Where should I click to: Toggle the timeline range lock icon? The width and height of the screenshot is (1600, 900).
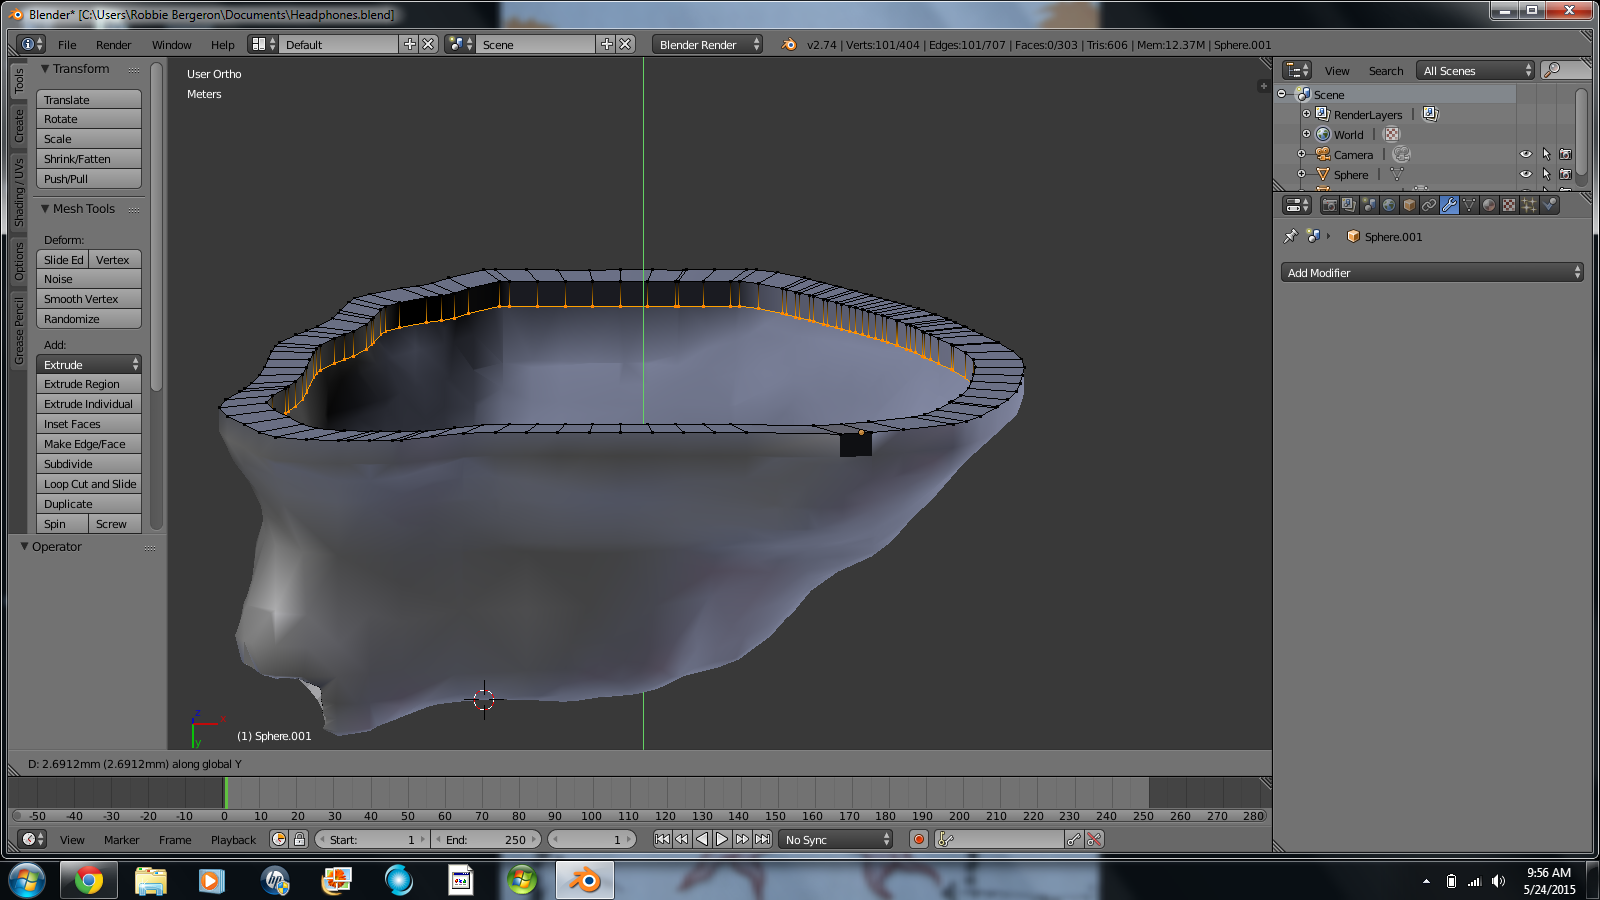[299, 839]
